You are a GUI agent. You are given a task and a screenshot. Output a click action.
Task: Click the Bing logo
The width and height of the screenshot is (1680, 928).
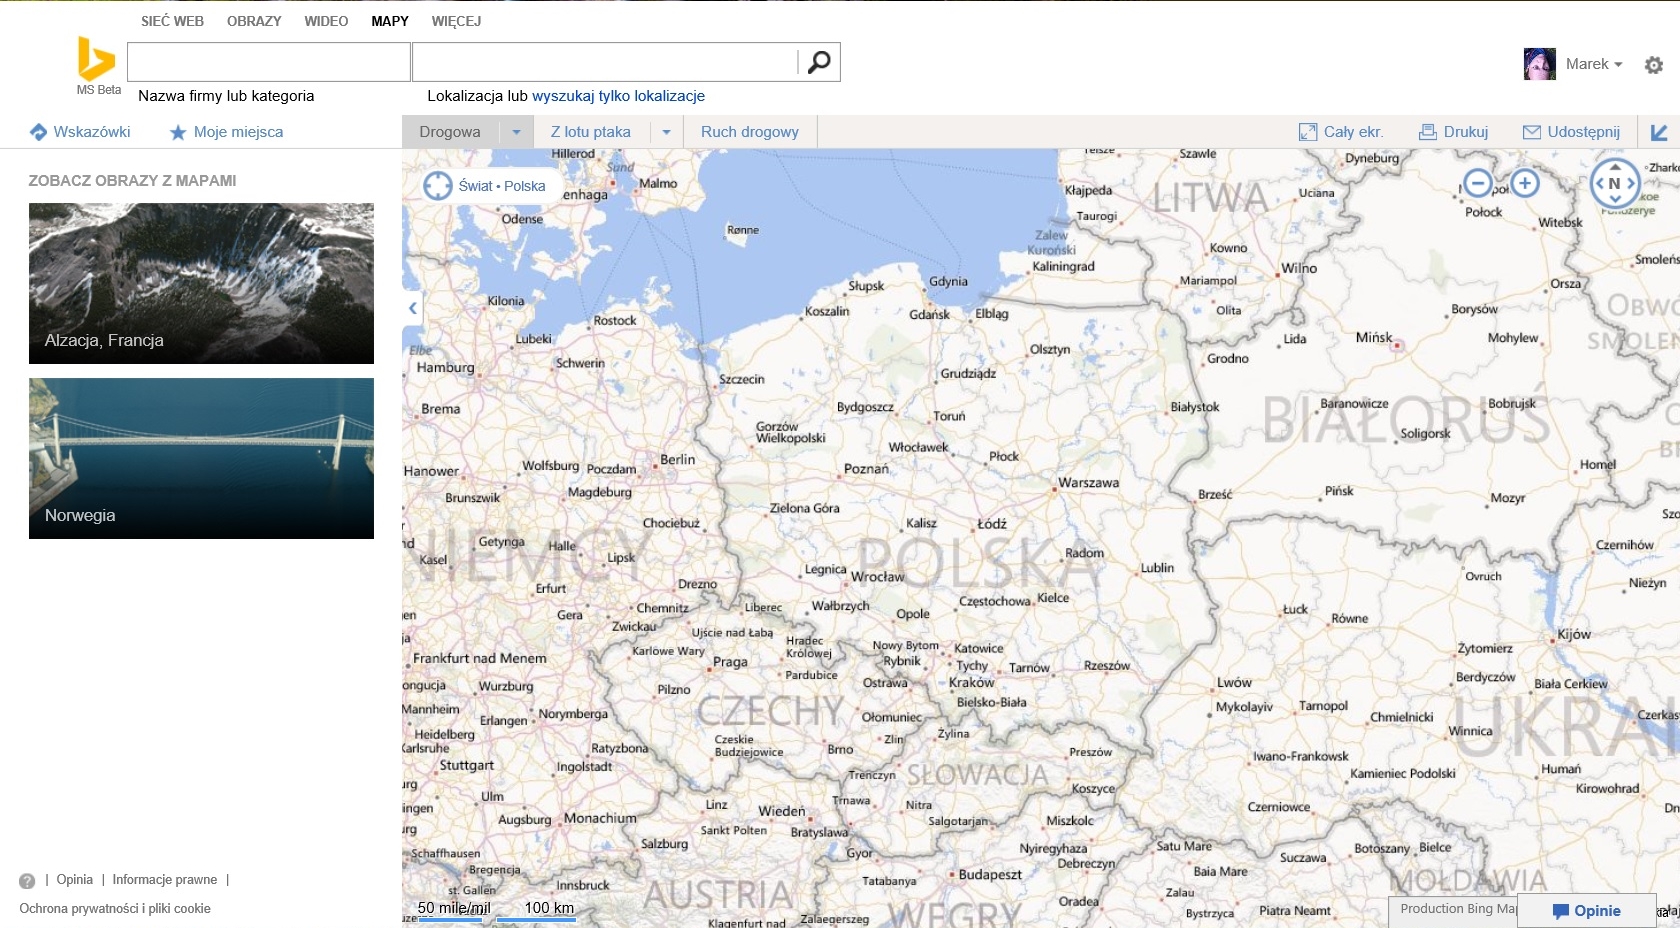[x=96, y=59]
